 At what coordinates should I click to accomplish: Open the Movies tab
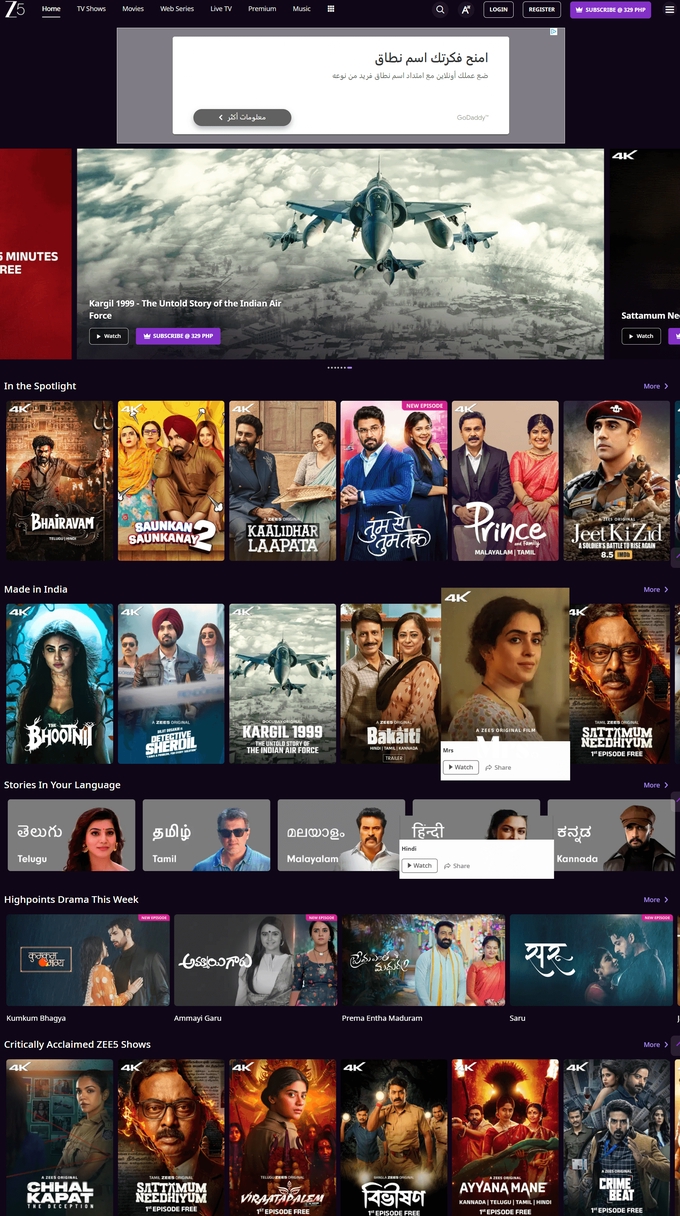point(133,9)
